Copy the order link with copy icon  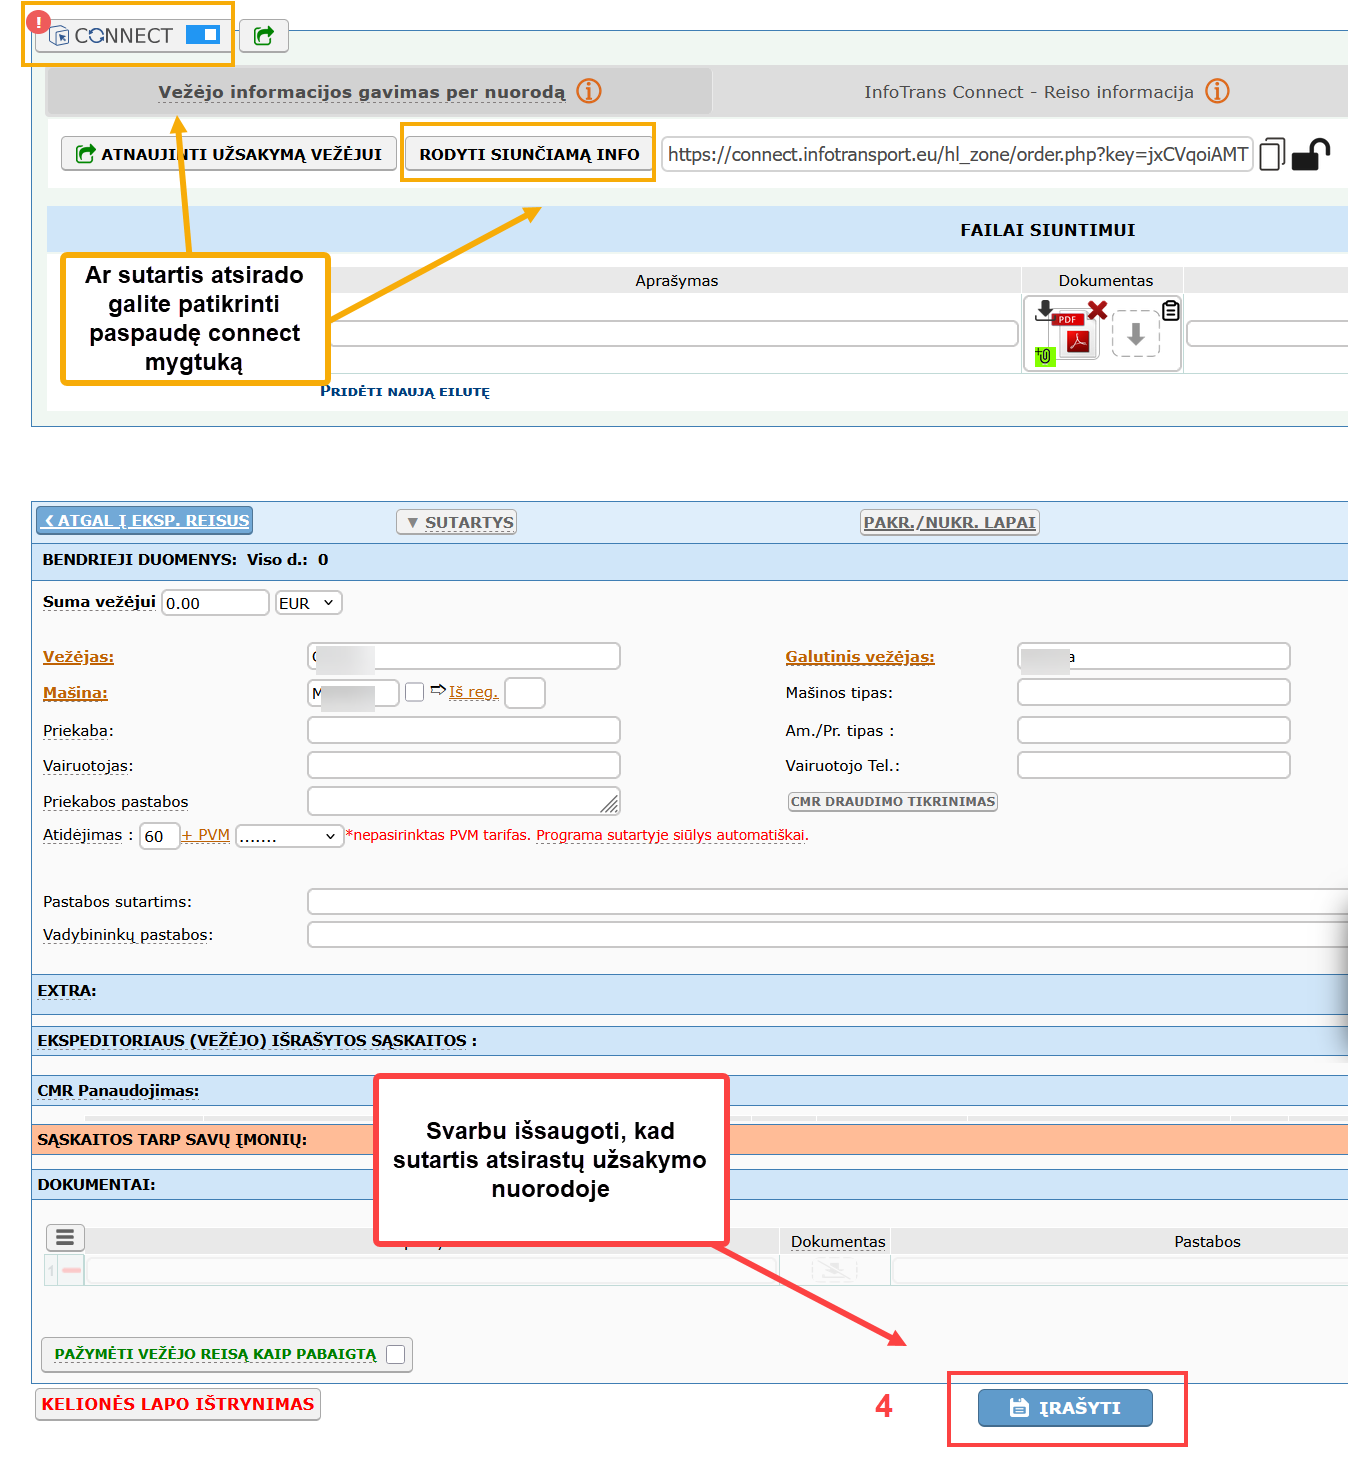pos(1272,154)
